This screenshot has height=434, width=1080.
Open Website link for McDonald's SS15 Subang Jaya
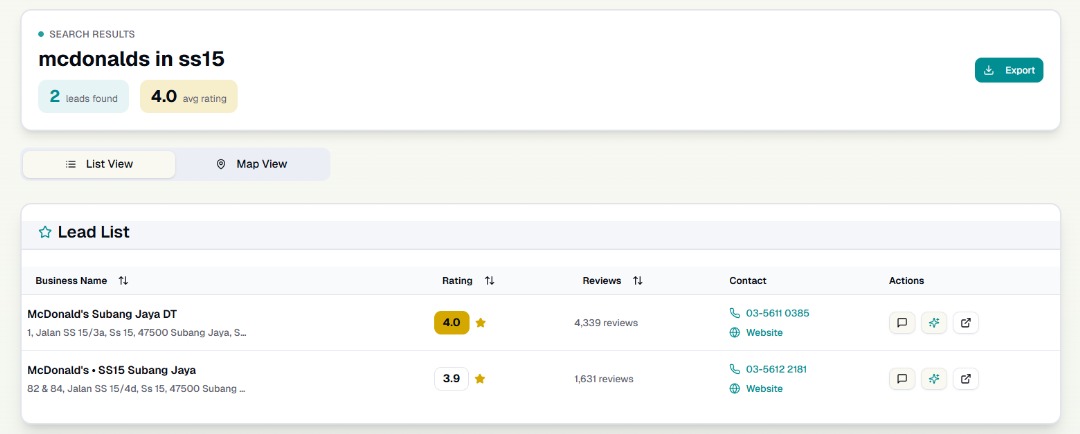pos(764,389)
